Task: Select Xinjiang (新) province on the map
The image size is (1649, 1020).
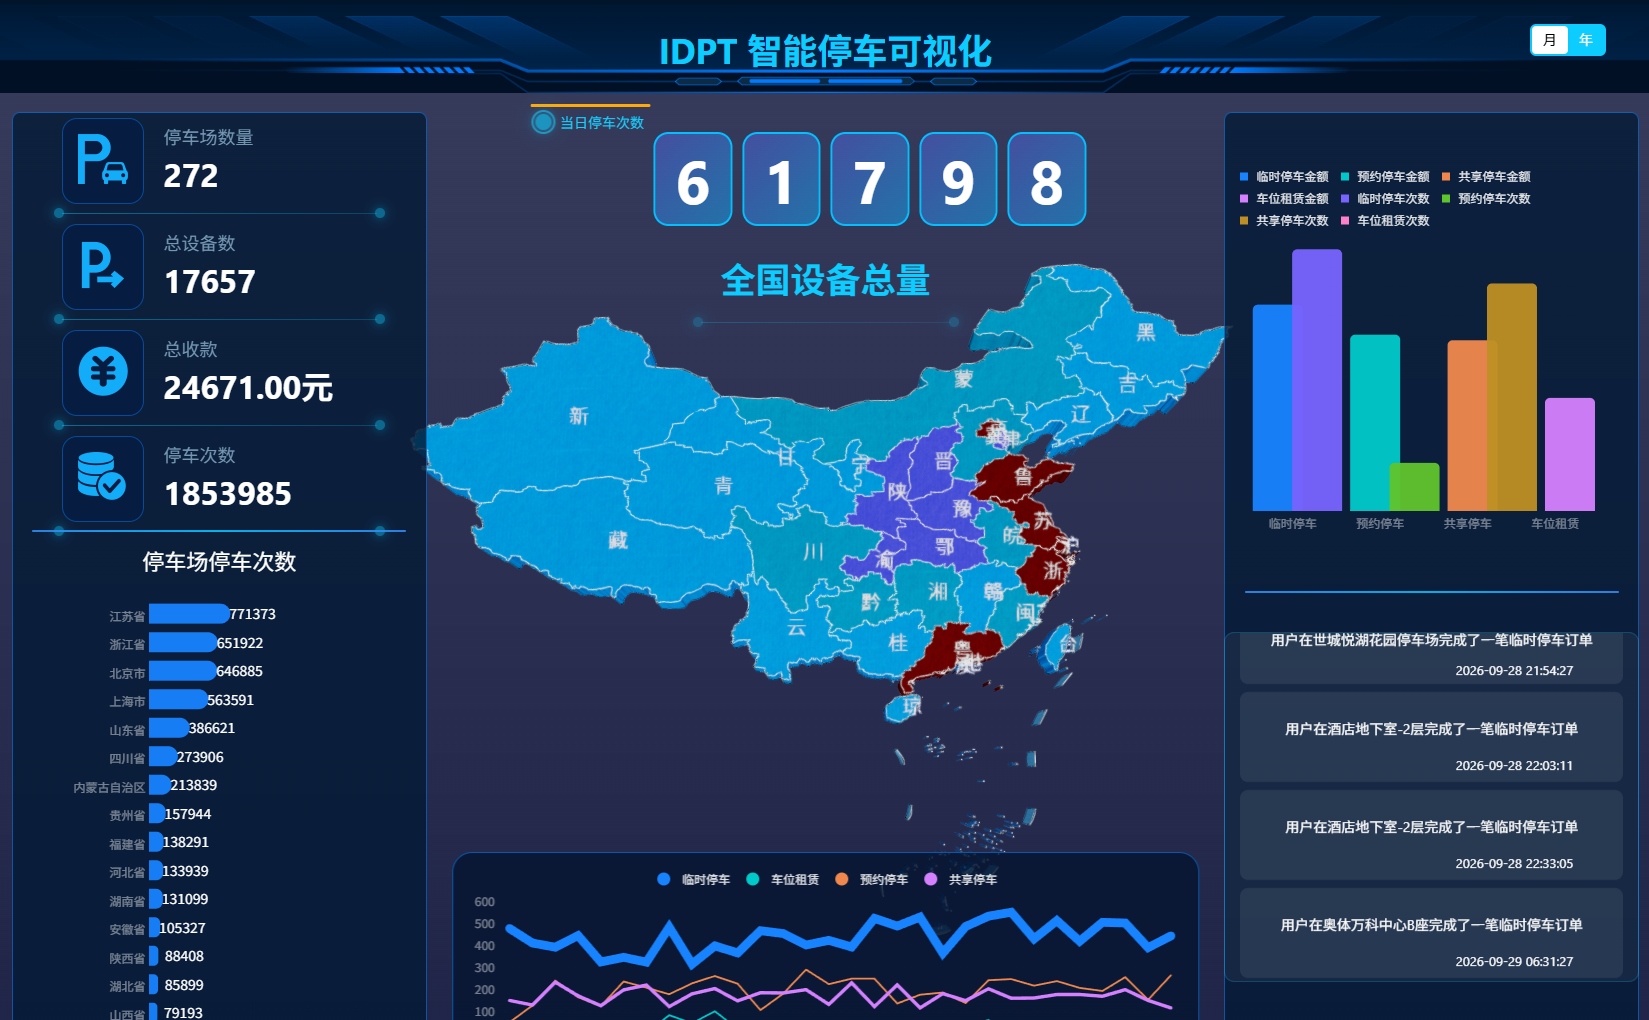Action: pos(578,416)
